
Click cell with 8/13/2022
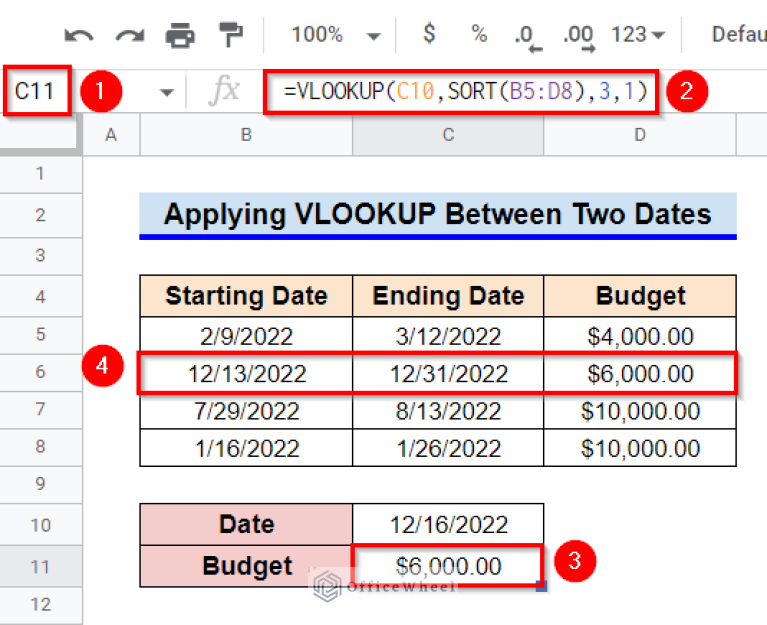point(448,411)
